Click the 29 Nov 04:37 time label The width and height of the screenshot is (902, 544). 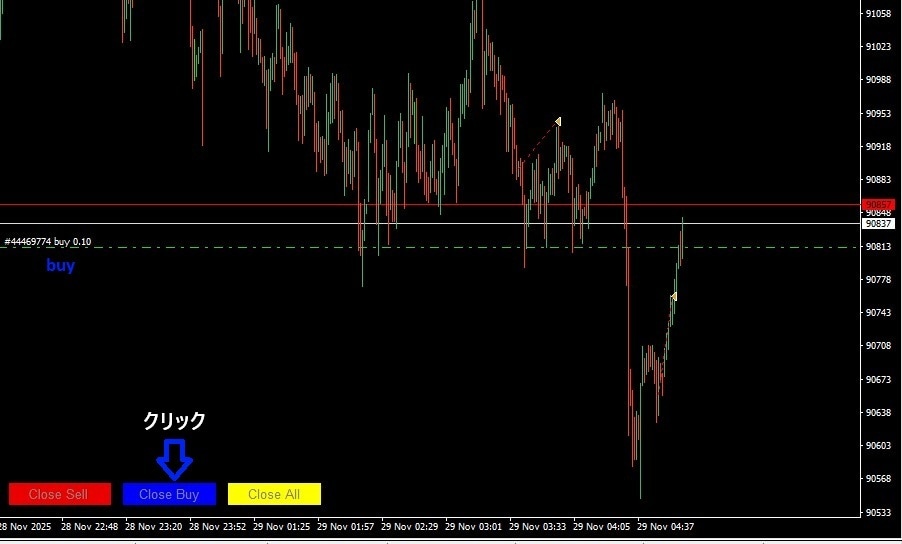click(x=666, y=526)
